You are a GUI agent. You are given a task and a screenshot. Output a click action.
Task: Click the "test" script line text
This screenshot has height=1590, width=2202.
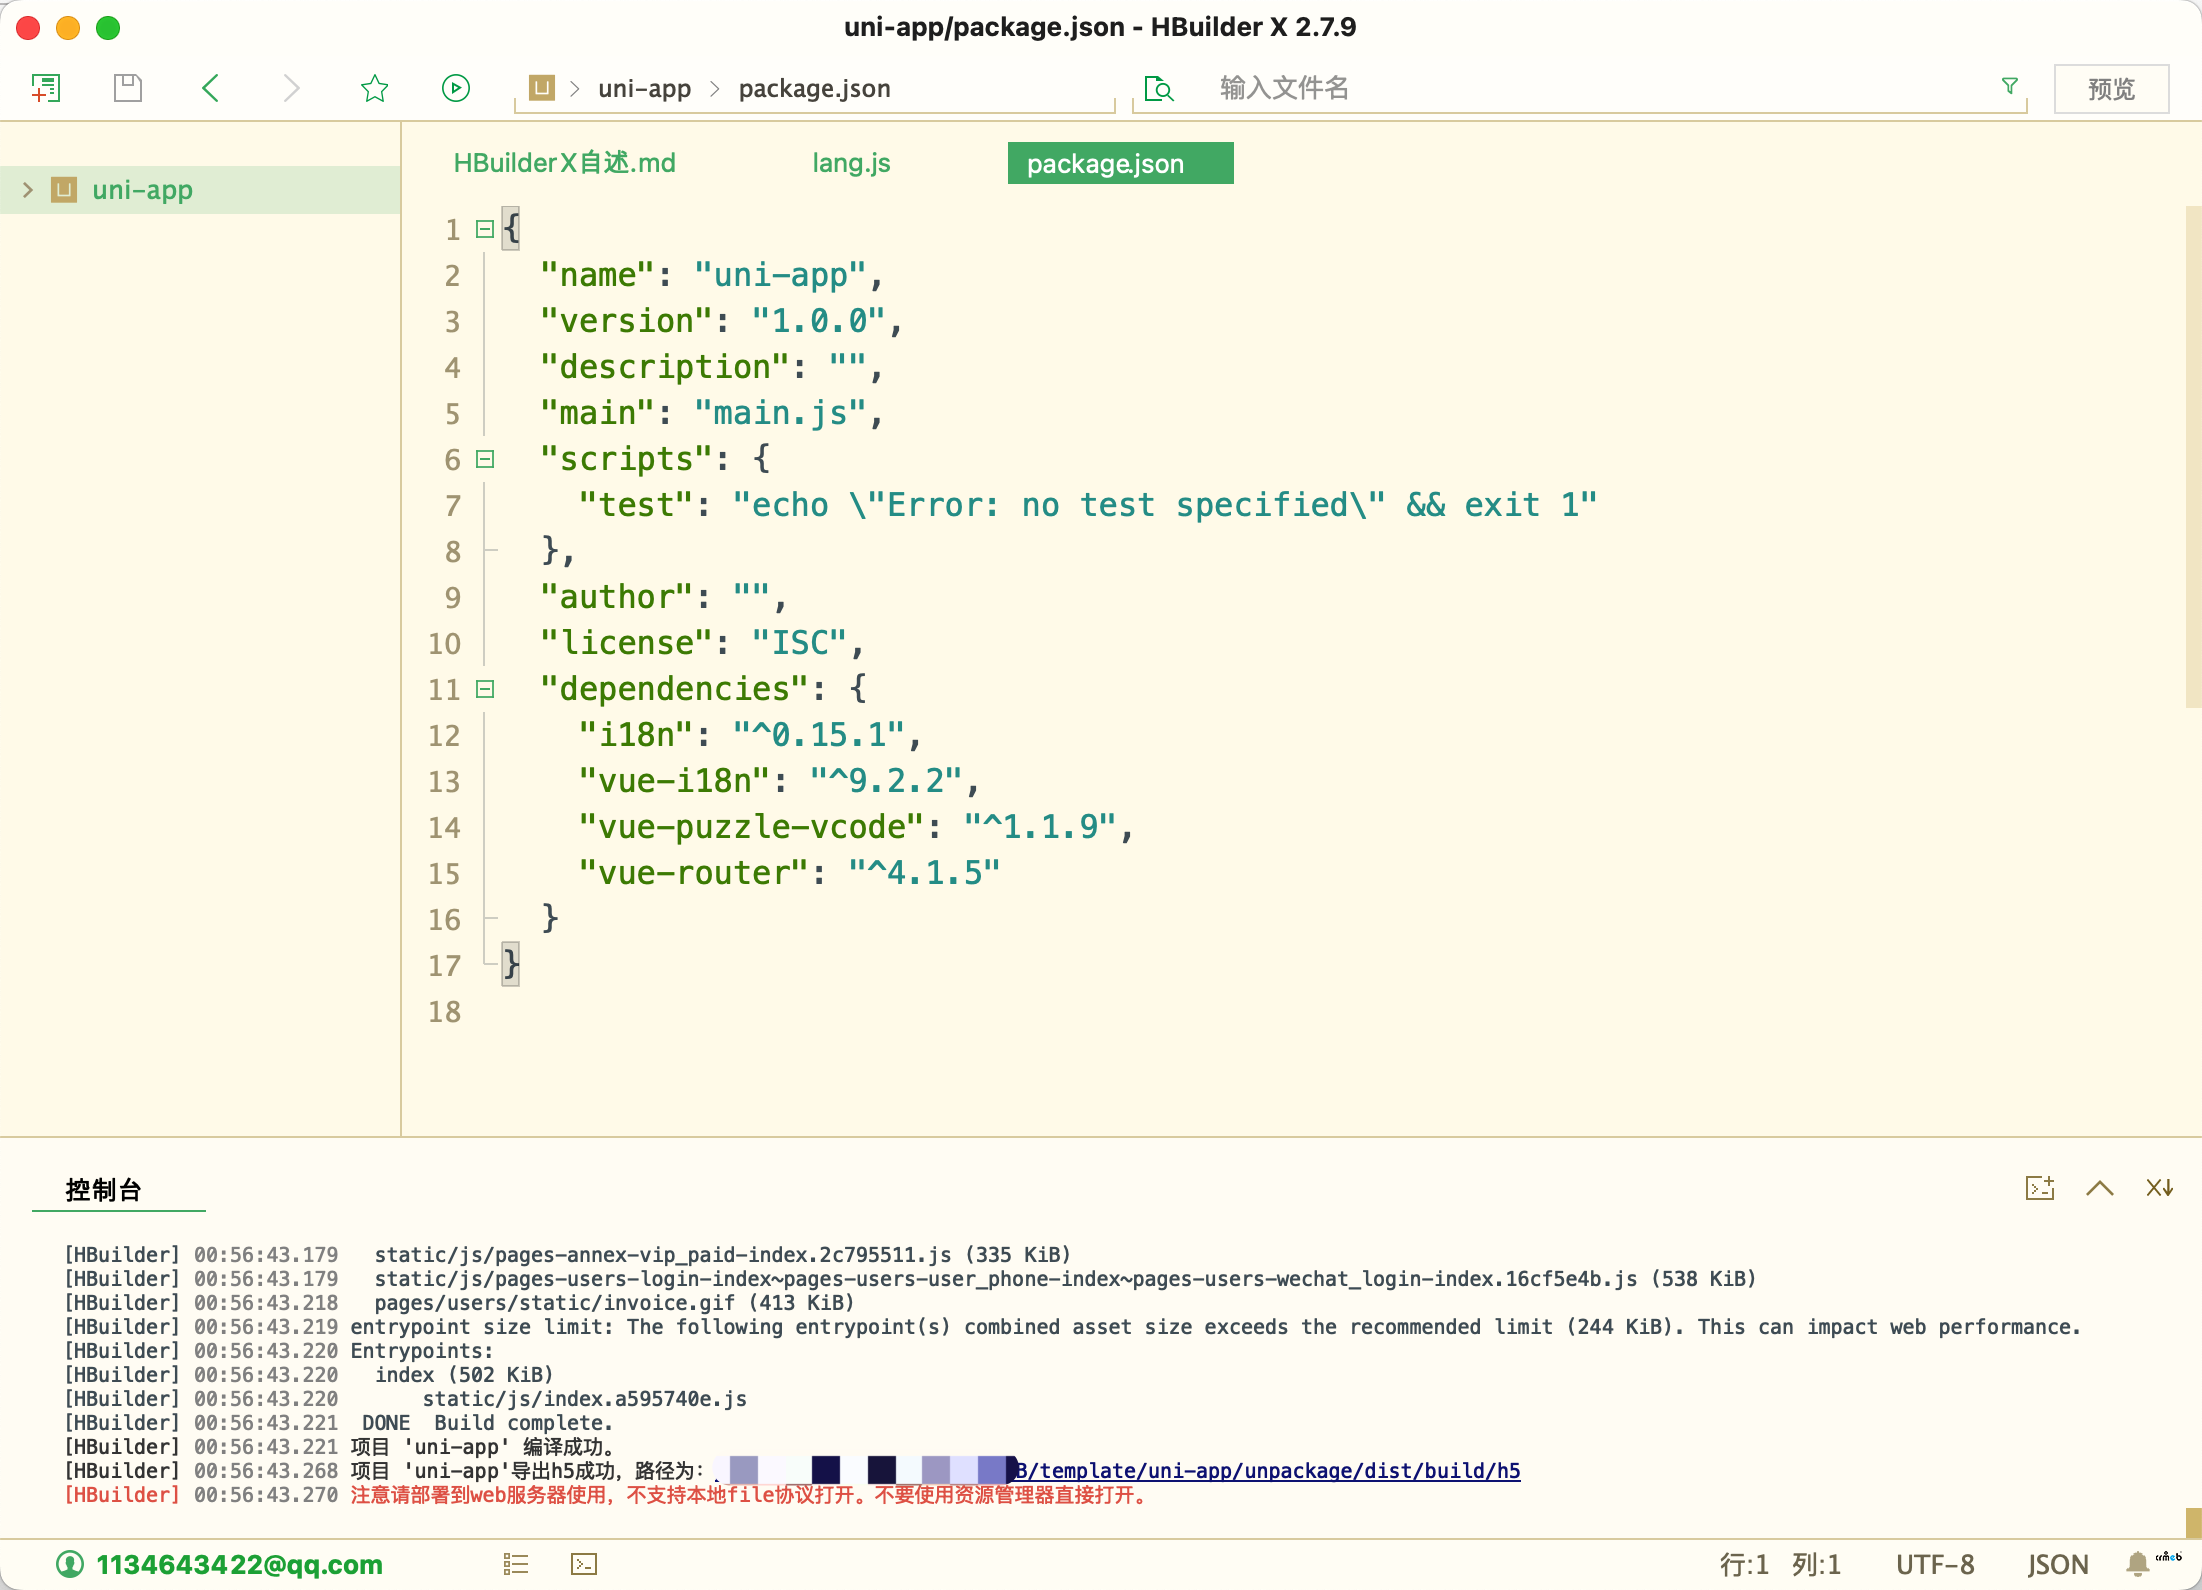point(1088,505)
